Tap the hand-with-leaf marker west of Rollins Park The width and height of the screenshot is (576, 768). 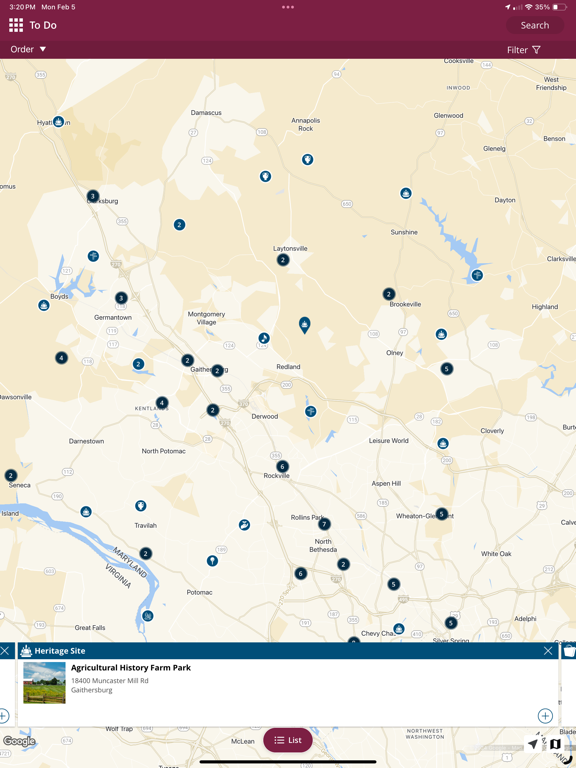[x=244, y=525]
